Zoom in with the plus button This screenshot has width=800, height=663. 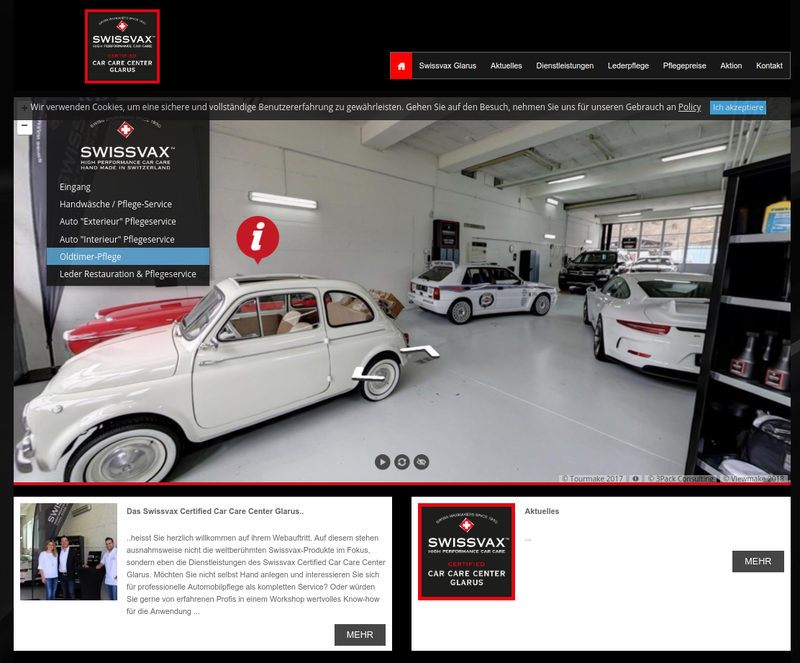click(24, 108)
